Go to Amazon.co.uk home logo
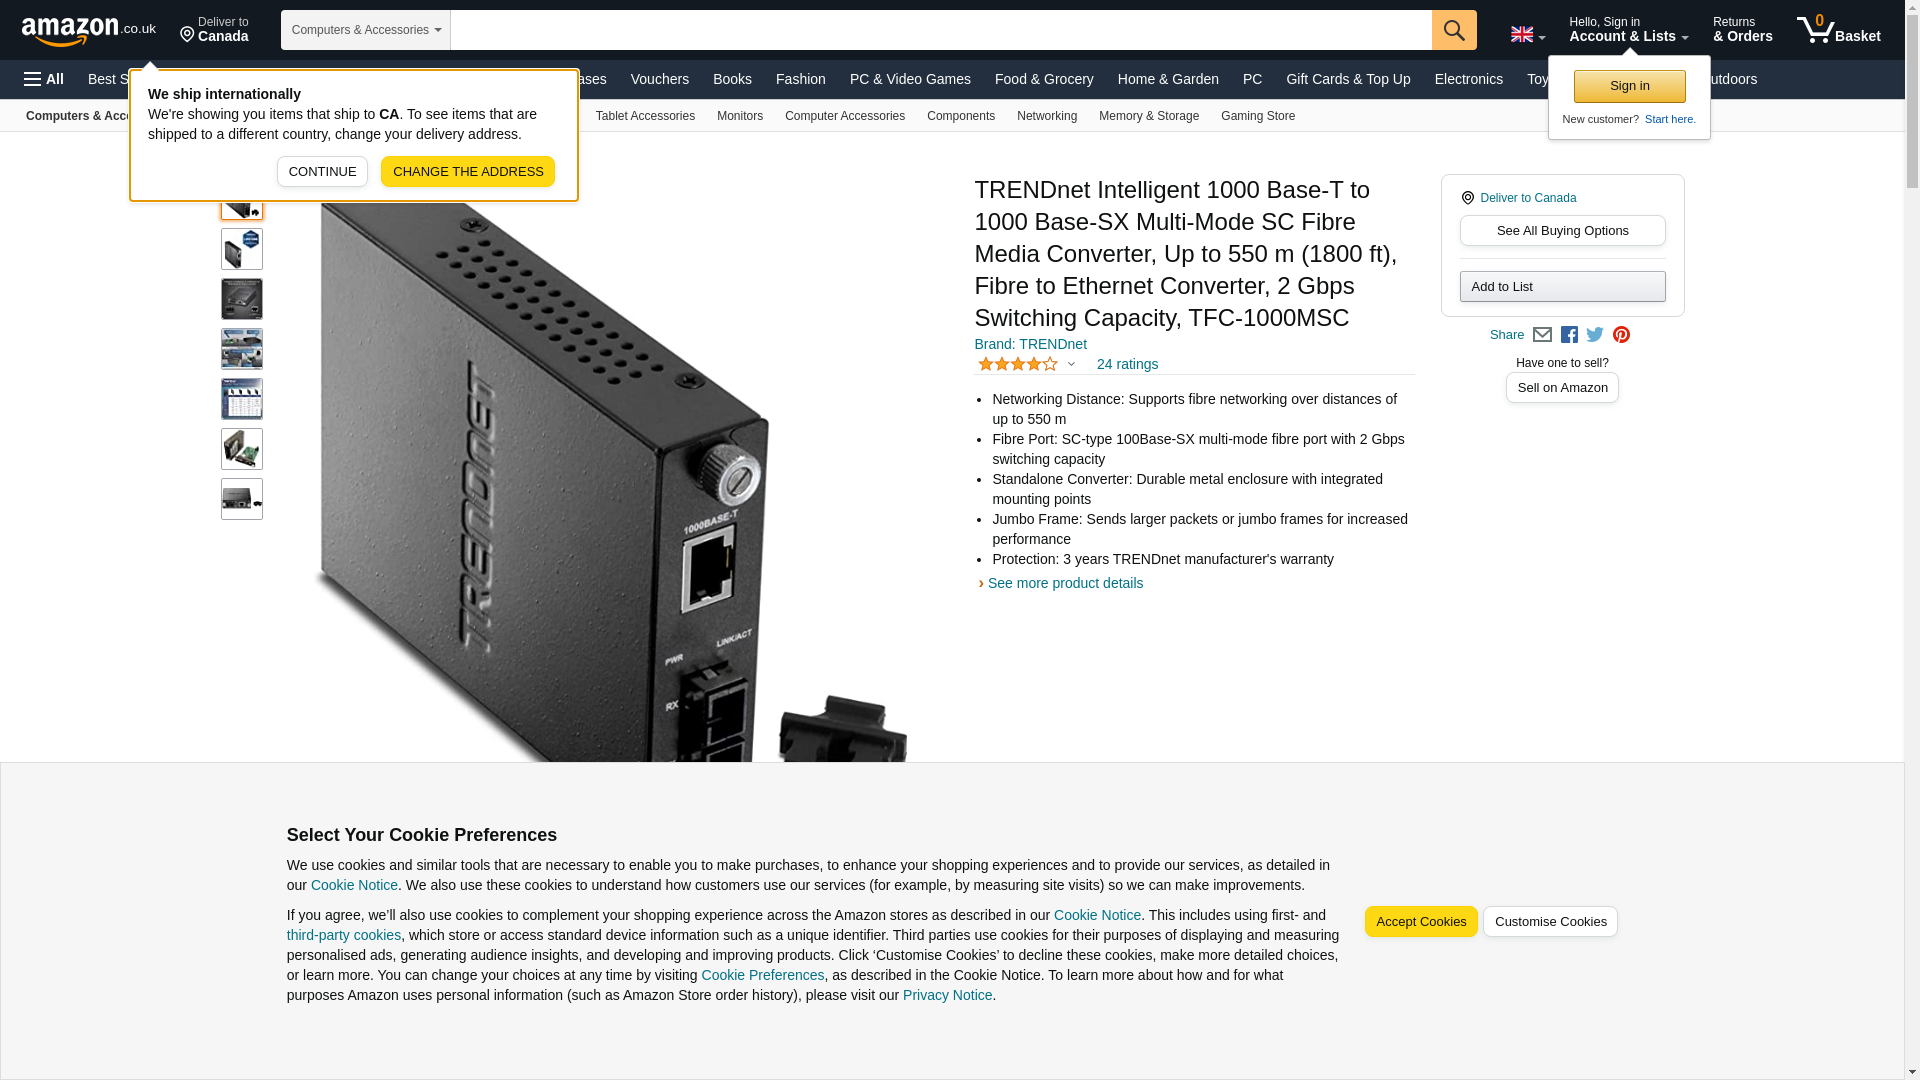 click(89, 30)
